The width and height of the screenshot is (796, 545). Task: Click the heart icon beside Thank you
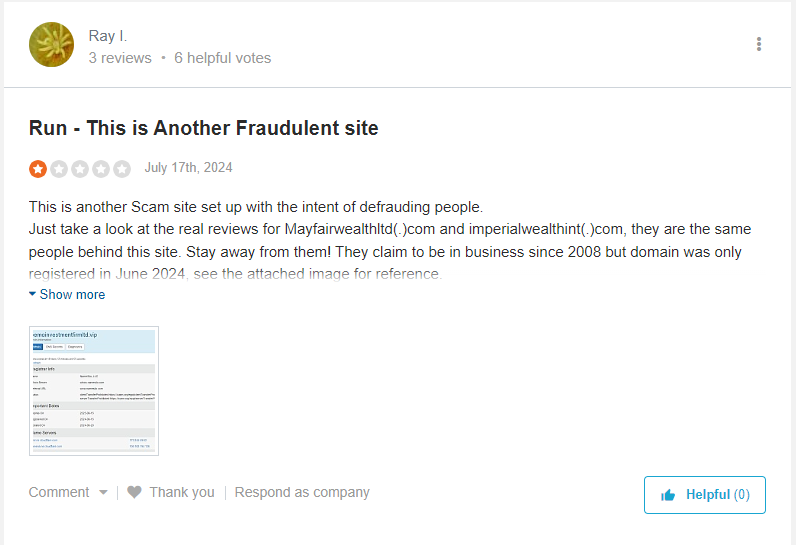click(135, 492)
